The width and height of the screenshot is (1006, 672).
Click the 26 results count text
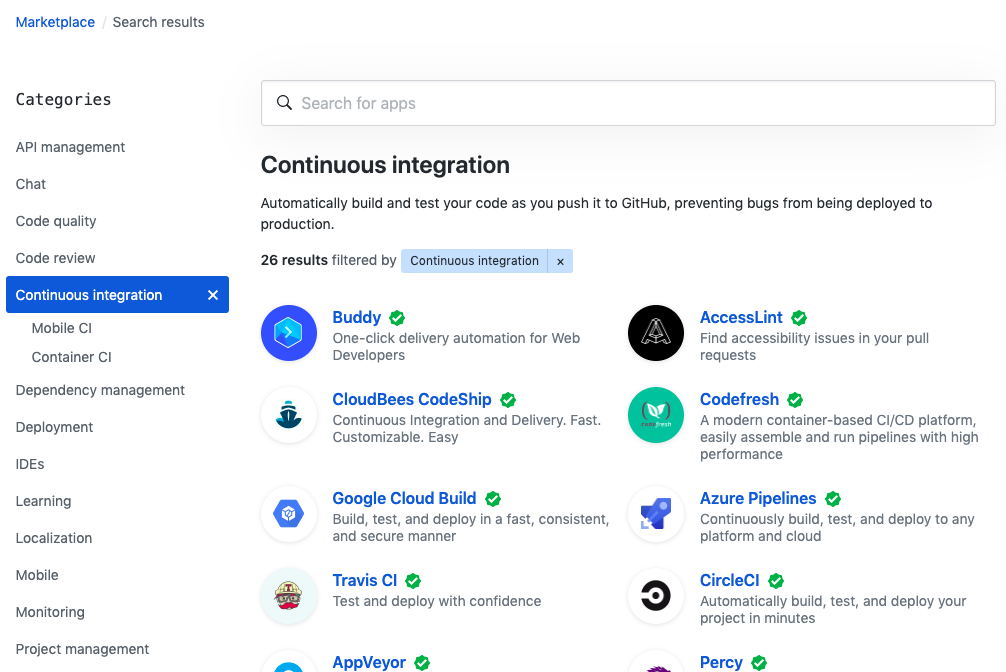294,260
